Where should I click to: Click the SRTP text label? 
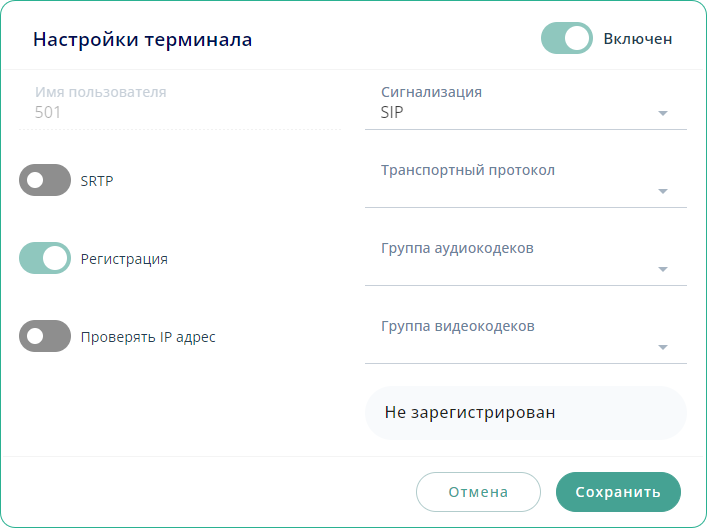click(97, 181)
